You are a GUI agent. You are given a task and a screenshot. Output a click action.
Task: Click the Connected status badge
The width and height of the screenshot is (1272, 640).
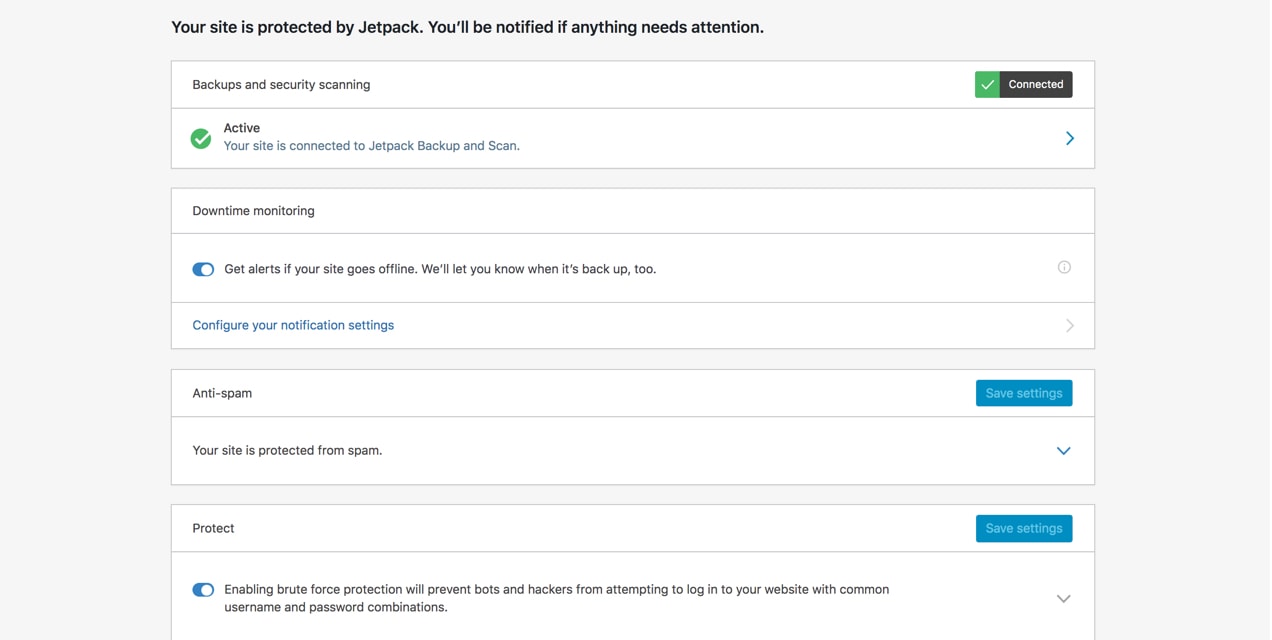coord(1035,85)
